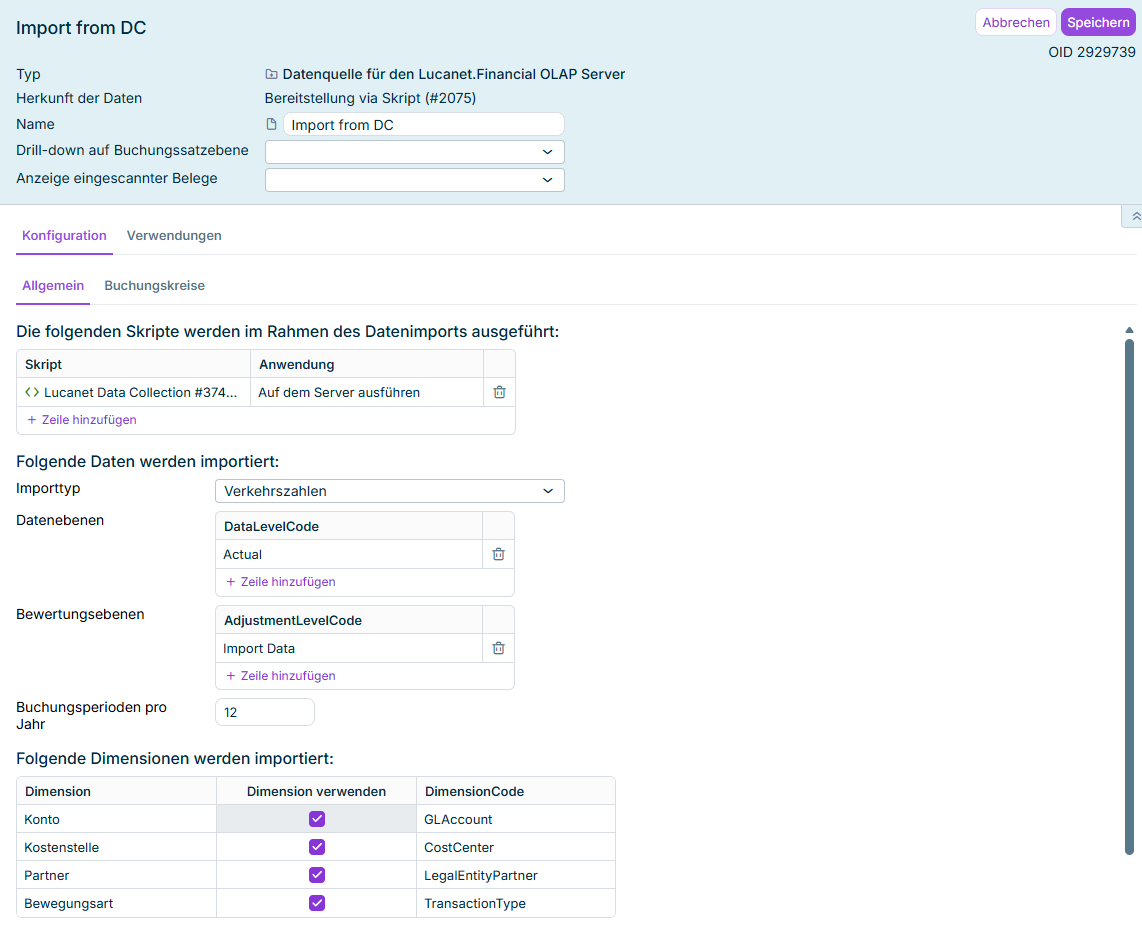The image size is (1142, 927).
Task: Delete the Lucanet Data Collection script row
Action: point(500,393)
